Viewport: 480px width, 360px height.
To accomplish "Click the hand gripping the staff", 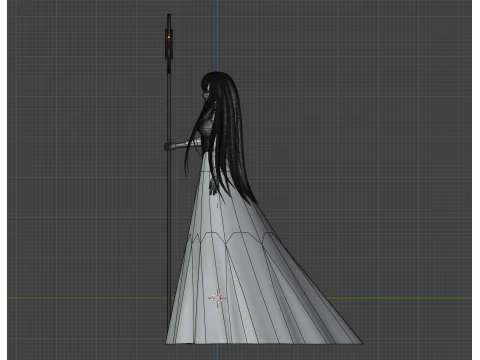I will [x=168, y=147].
